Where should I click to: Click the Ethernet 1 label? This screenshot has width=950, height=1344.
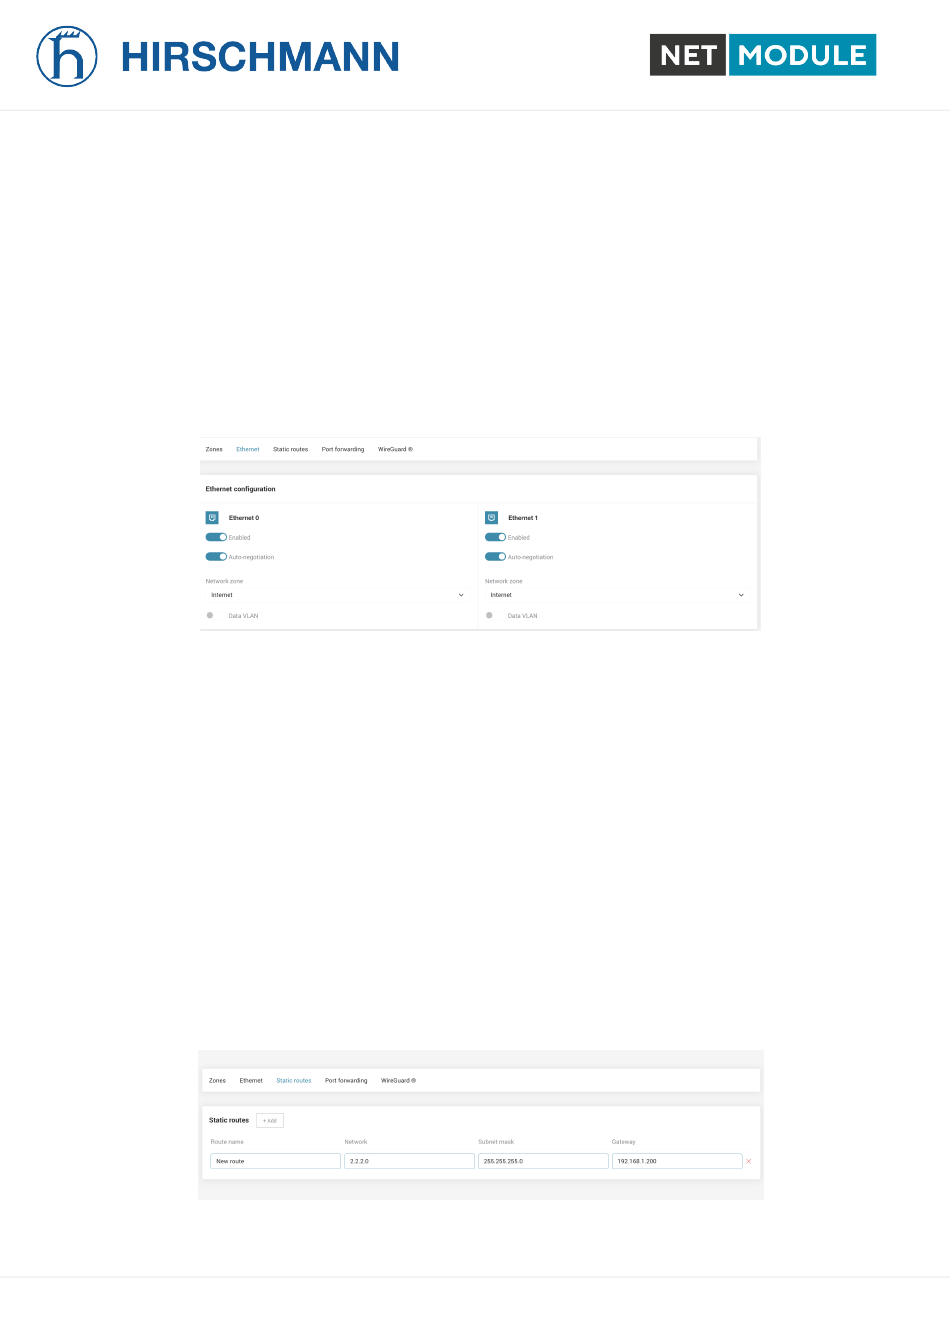(x=523, y=518)
